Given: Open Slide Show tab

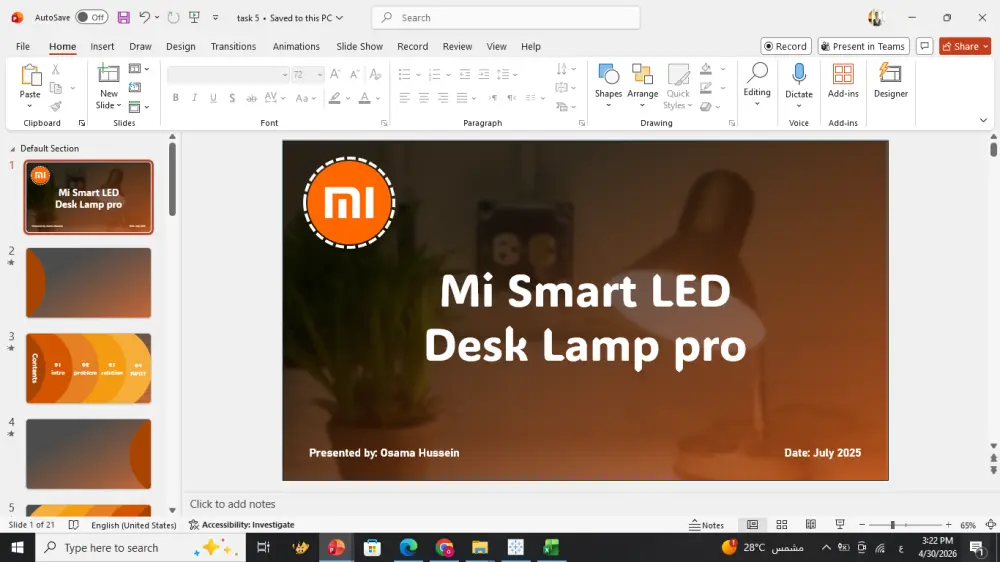Looking at the screenshot, I should [360, 46].
